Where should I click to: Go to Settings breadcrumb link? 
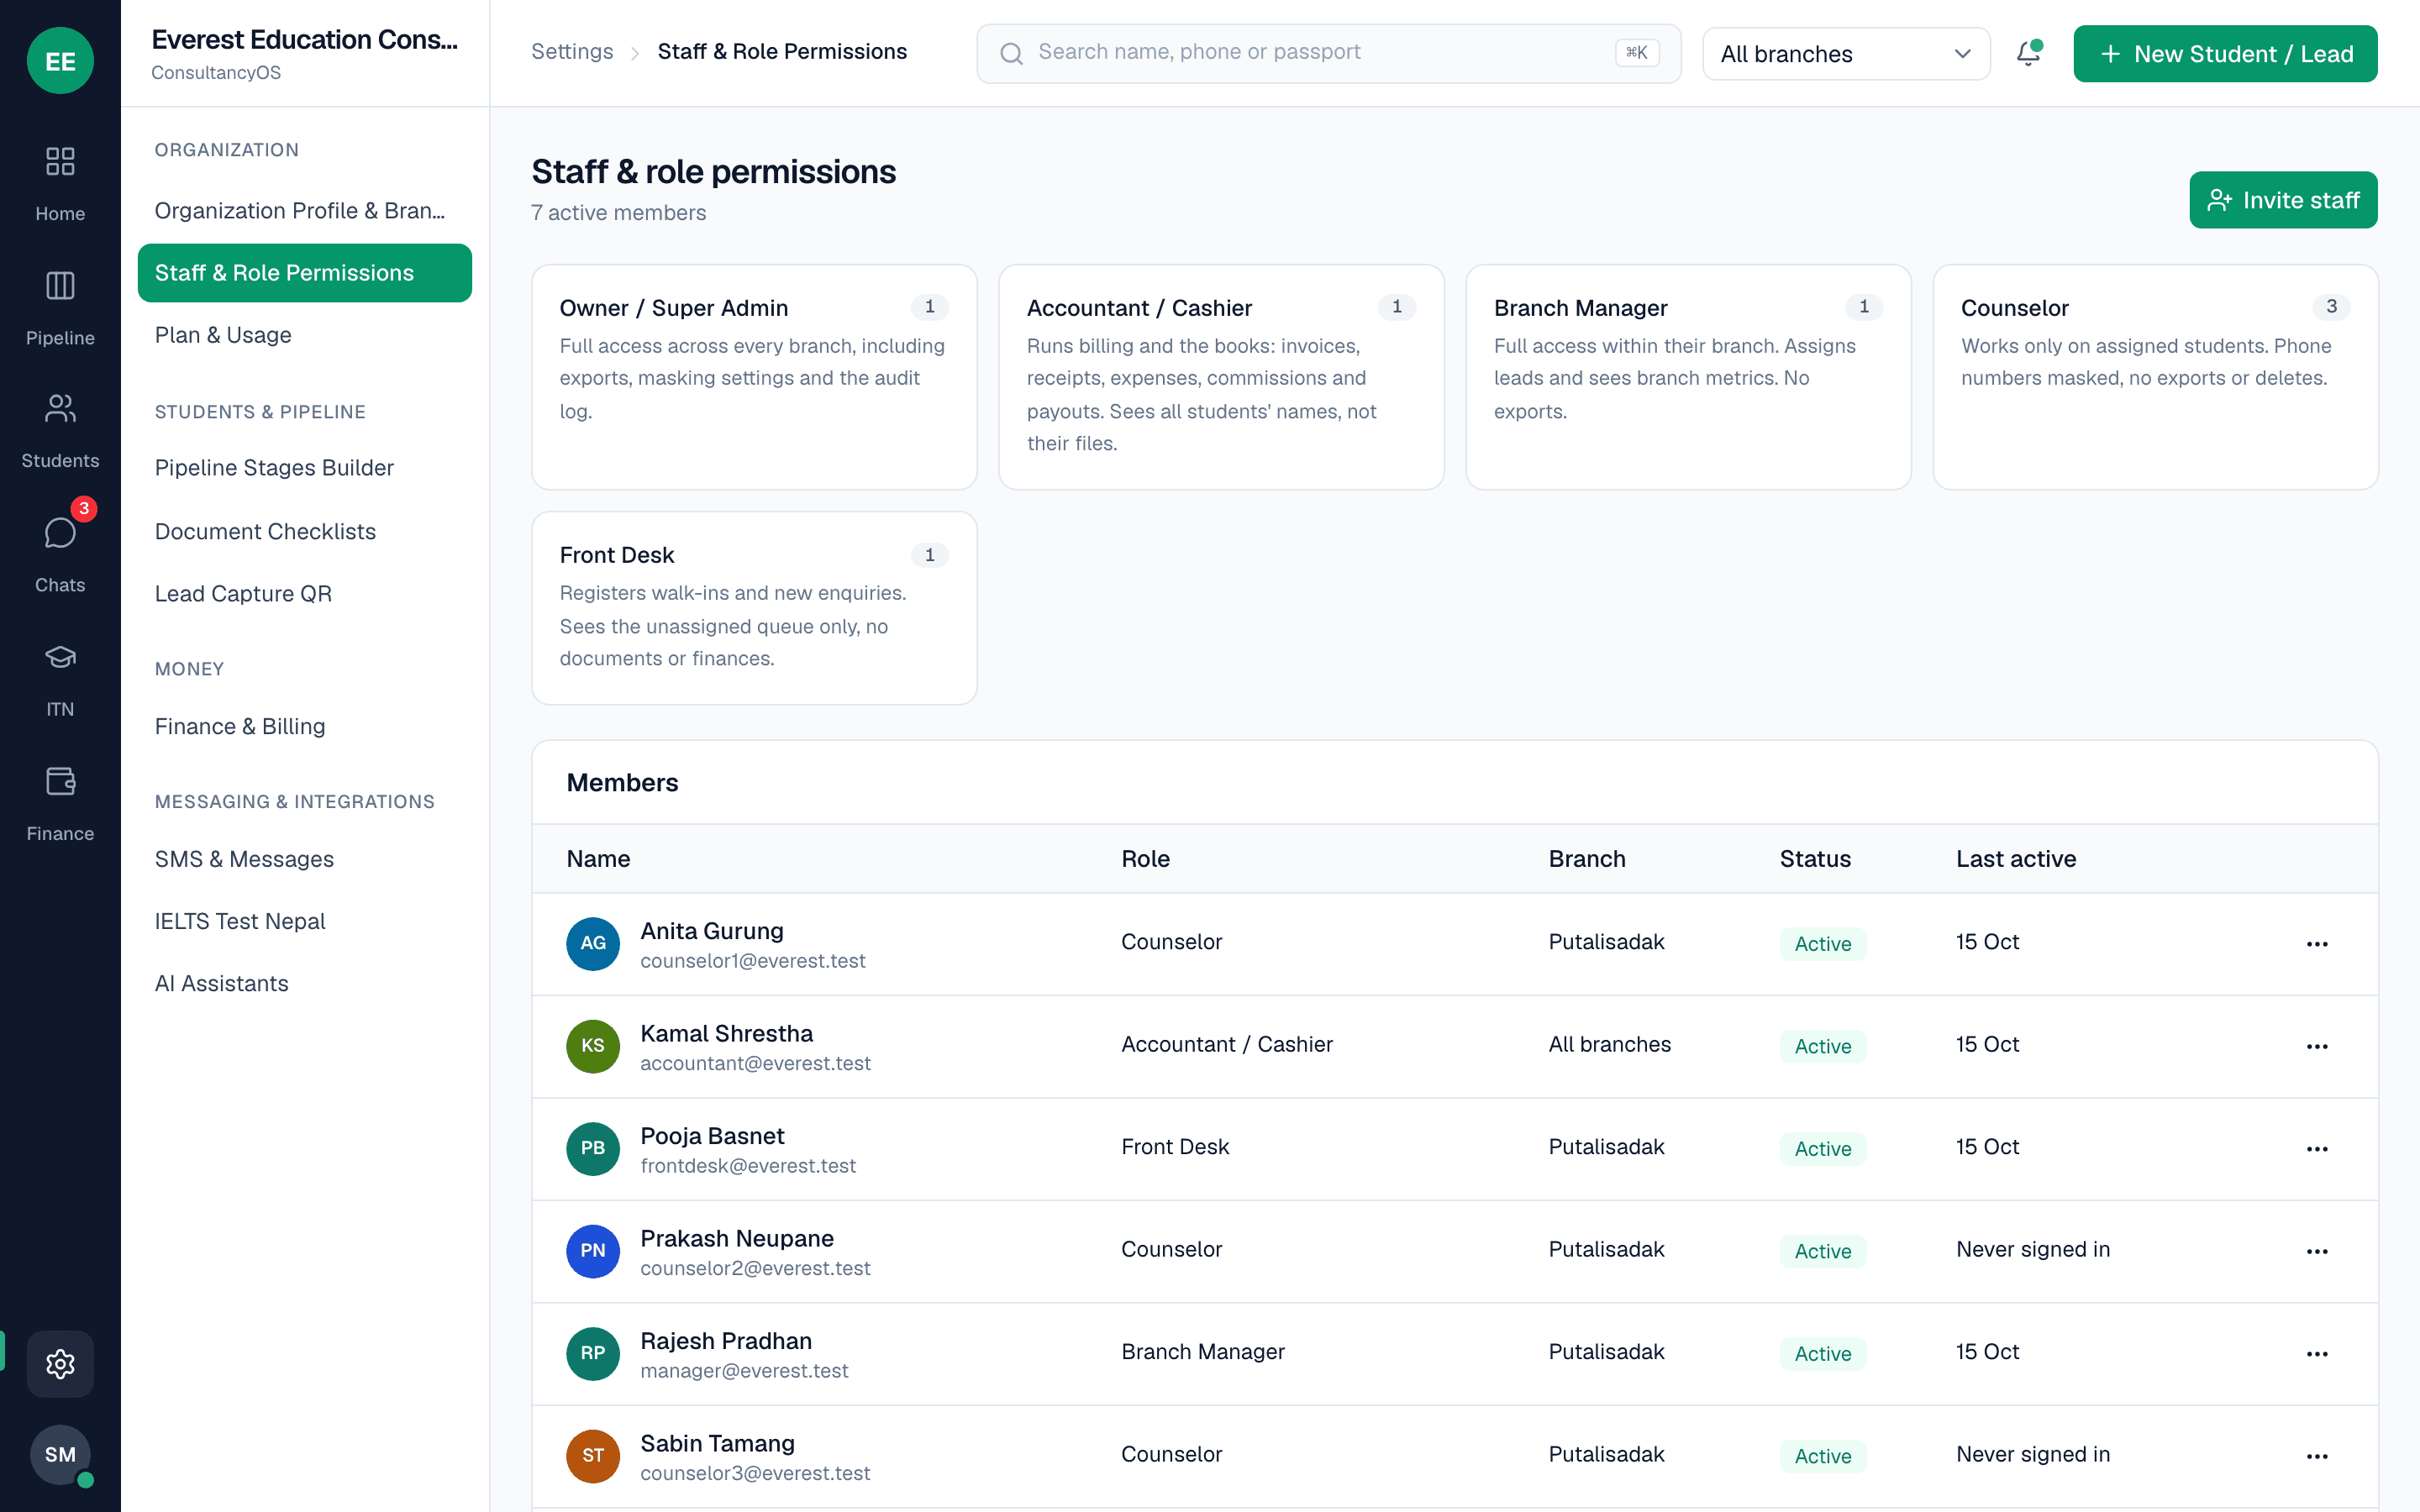572,51
